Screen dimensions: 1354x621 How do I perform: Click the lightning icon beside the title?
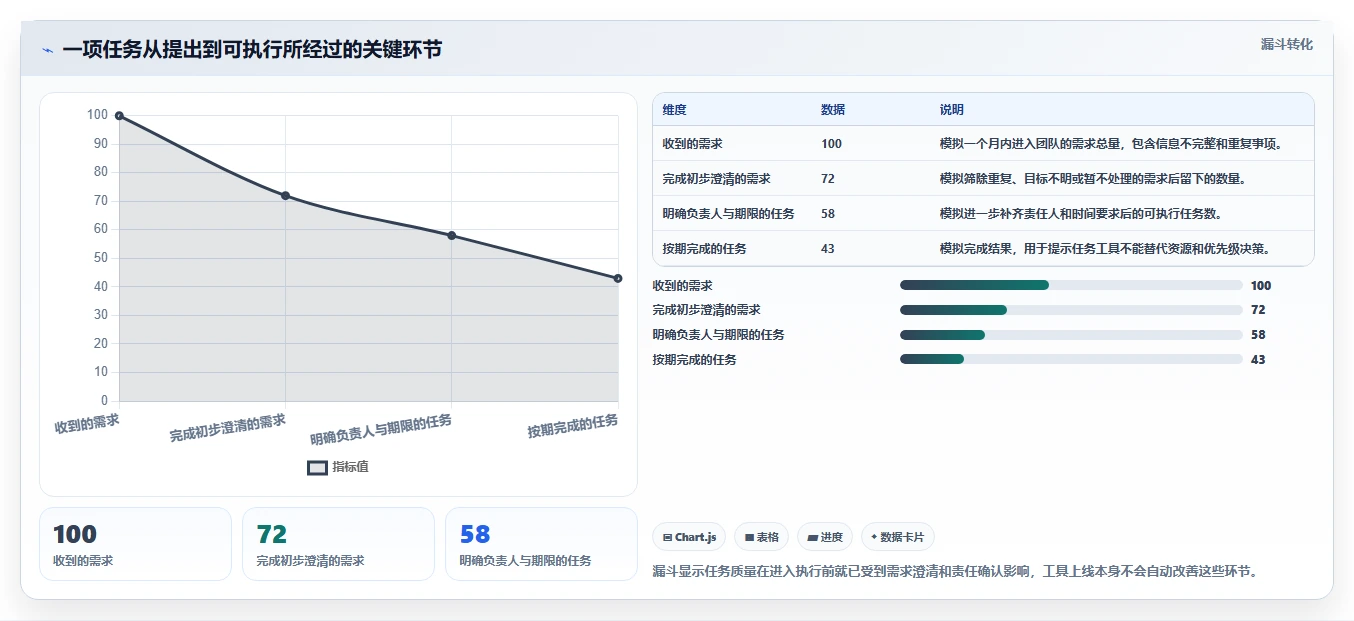tap(48, 50)
